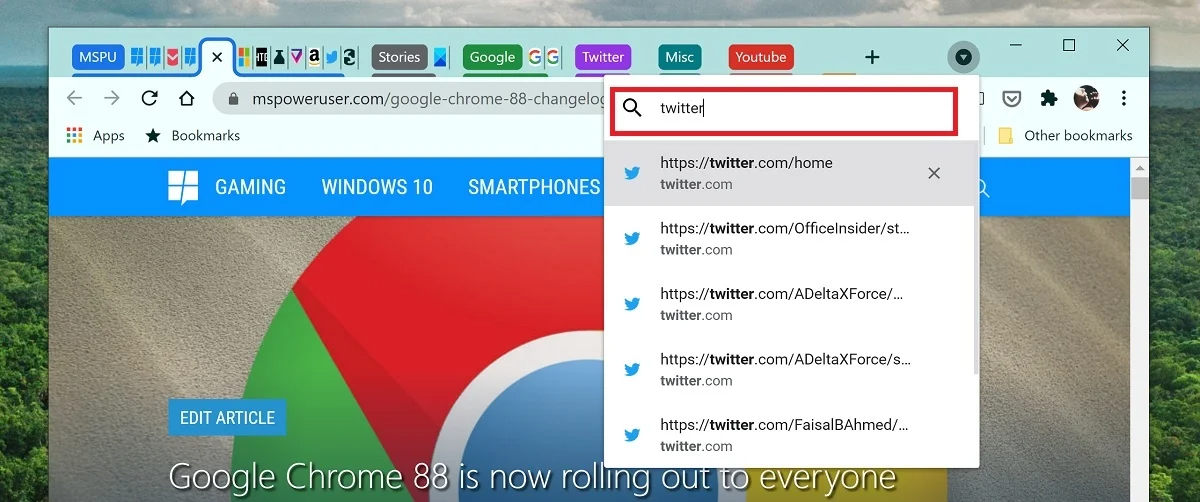Switch to the blue favicon tab after Stories
Screen dimensions: 1200x502
click(x=441, y=57)
